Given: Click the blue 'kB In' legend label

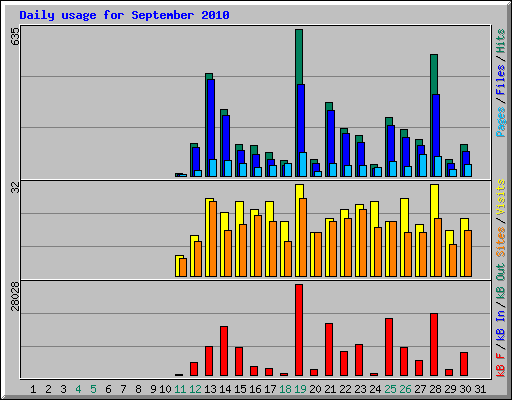Looking at the screenshot, I should point(501,327).
